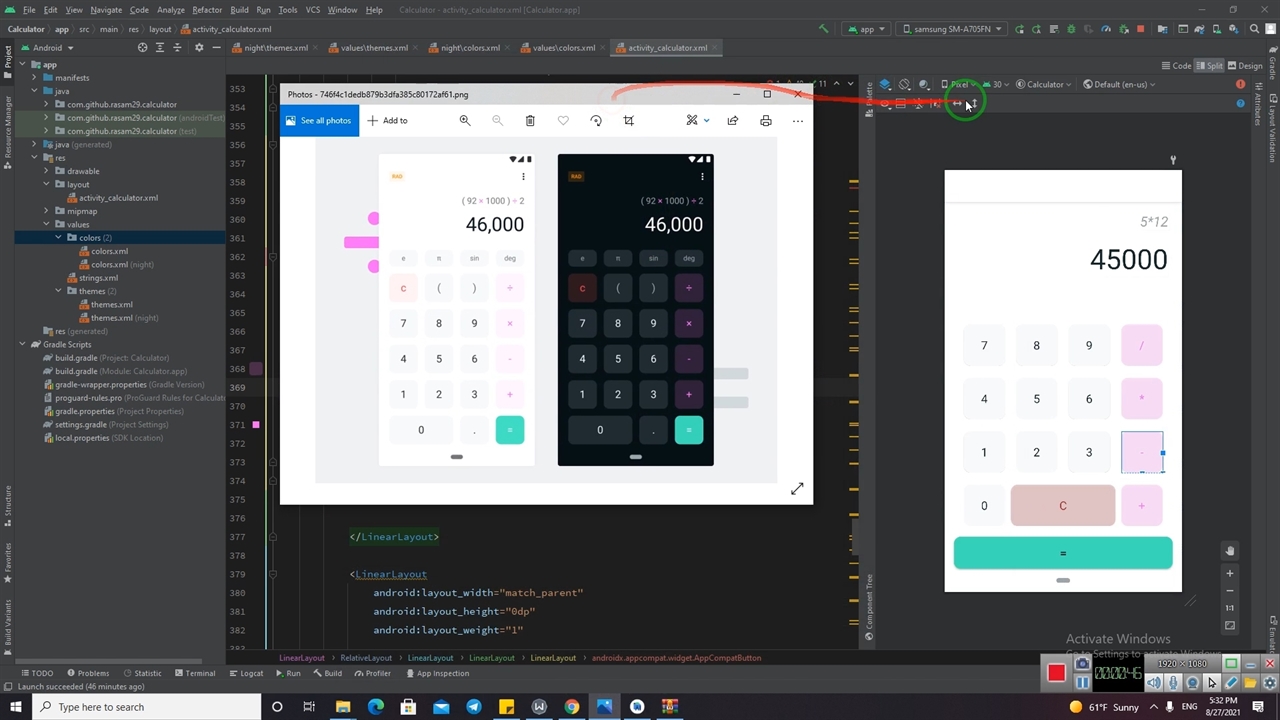This screenshot has width=1280, height=720.
Task: Rotate the image in Photos toolbar
Action: [x=596, y=121]
